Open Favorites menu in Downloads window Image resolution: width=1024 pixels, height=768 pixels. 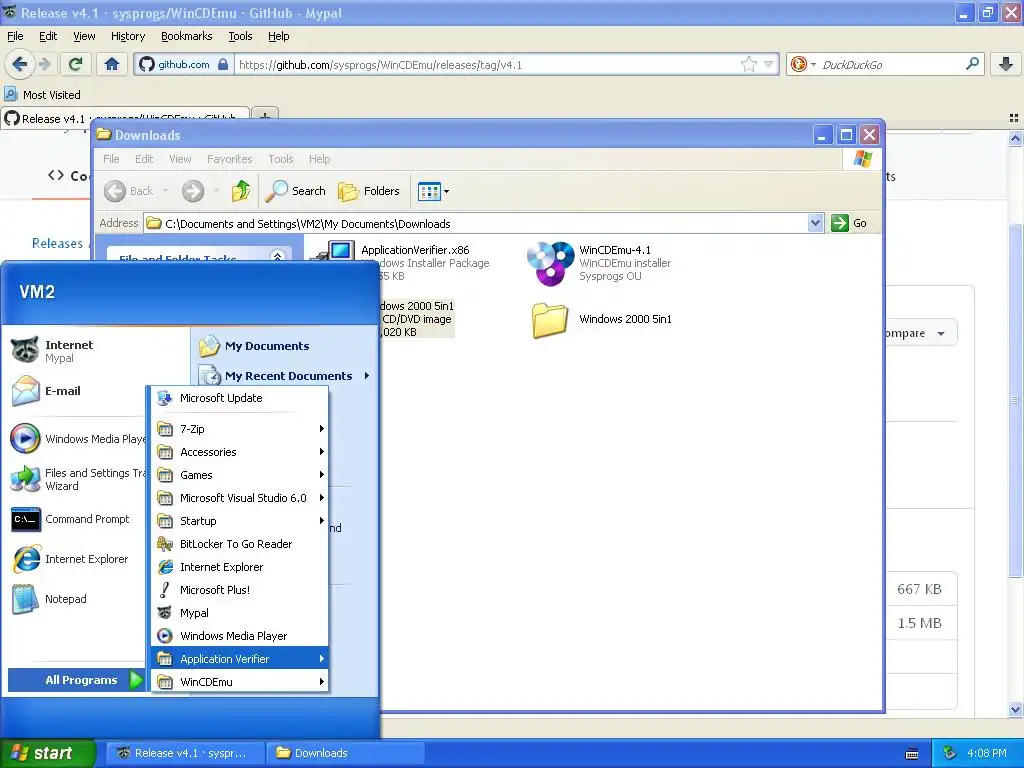[229, 159]
